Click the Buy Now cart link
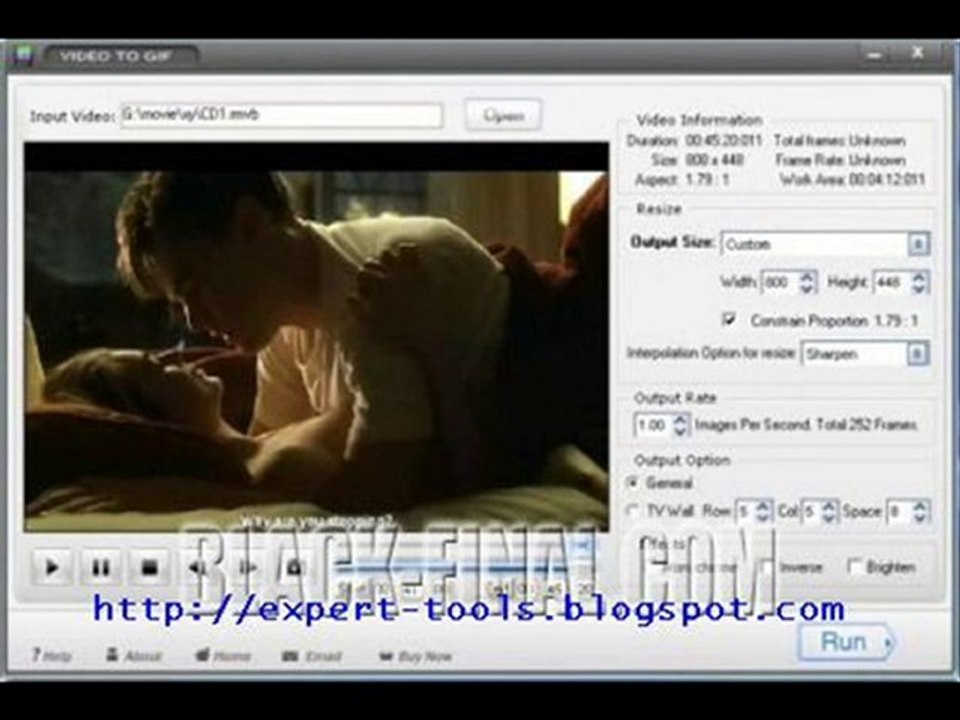960x720 pixels. coord(416,656)
